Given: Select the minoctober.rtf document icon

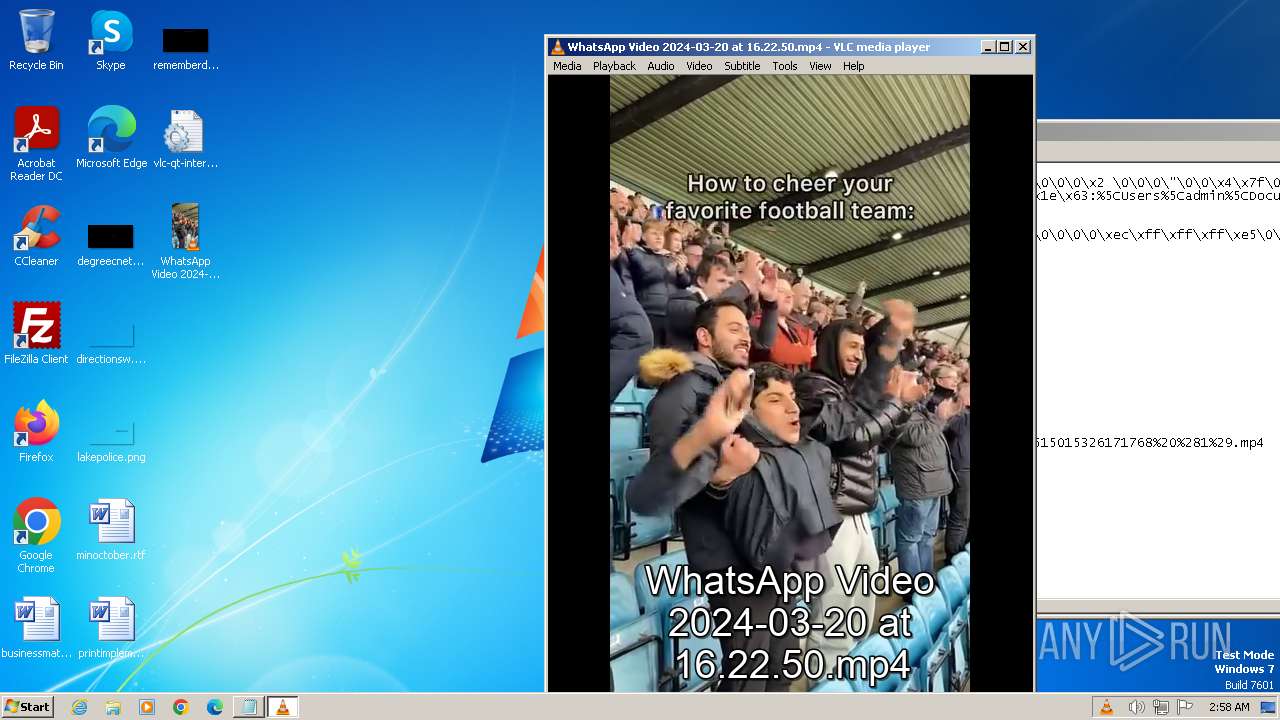Looking at the screenshot, I should tap(111, 530).
